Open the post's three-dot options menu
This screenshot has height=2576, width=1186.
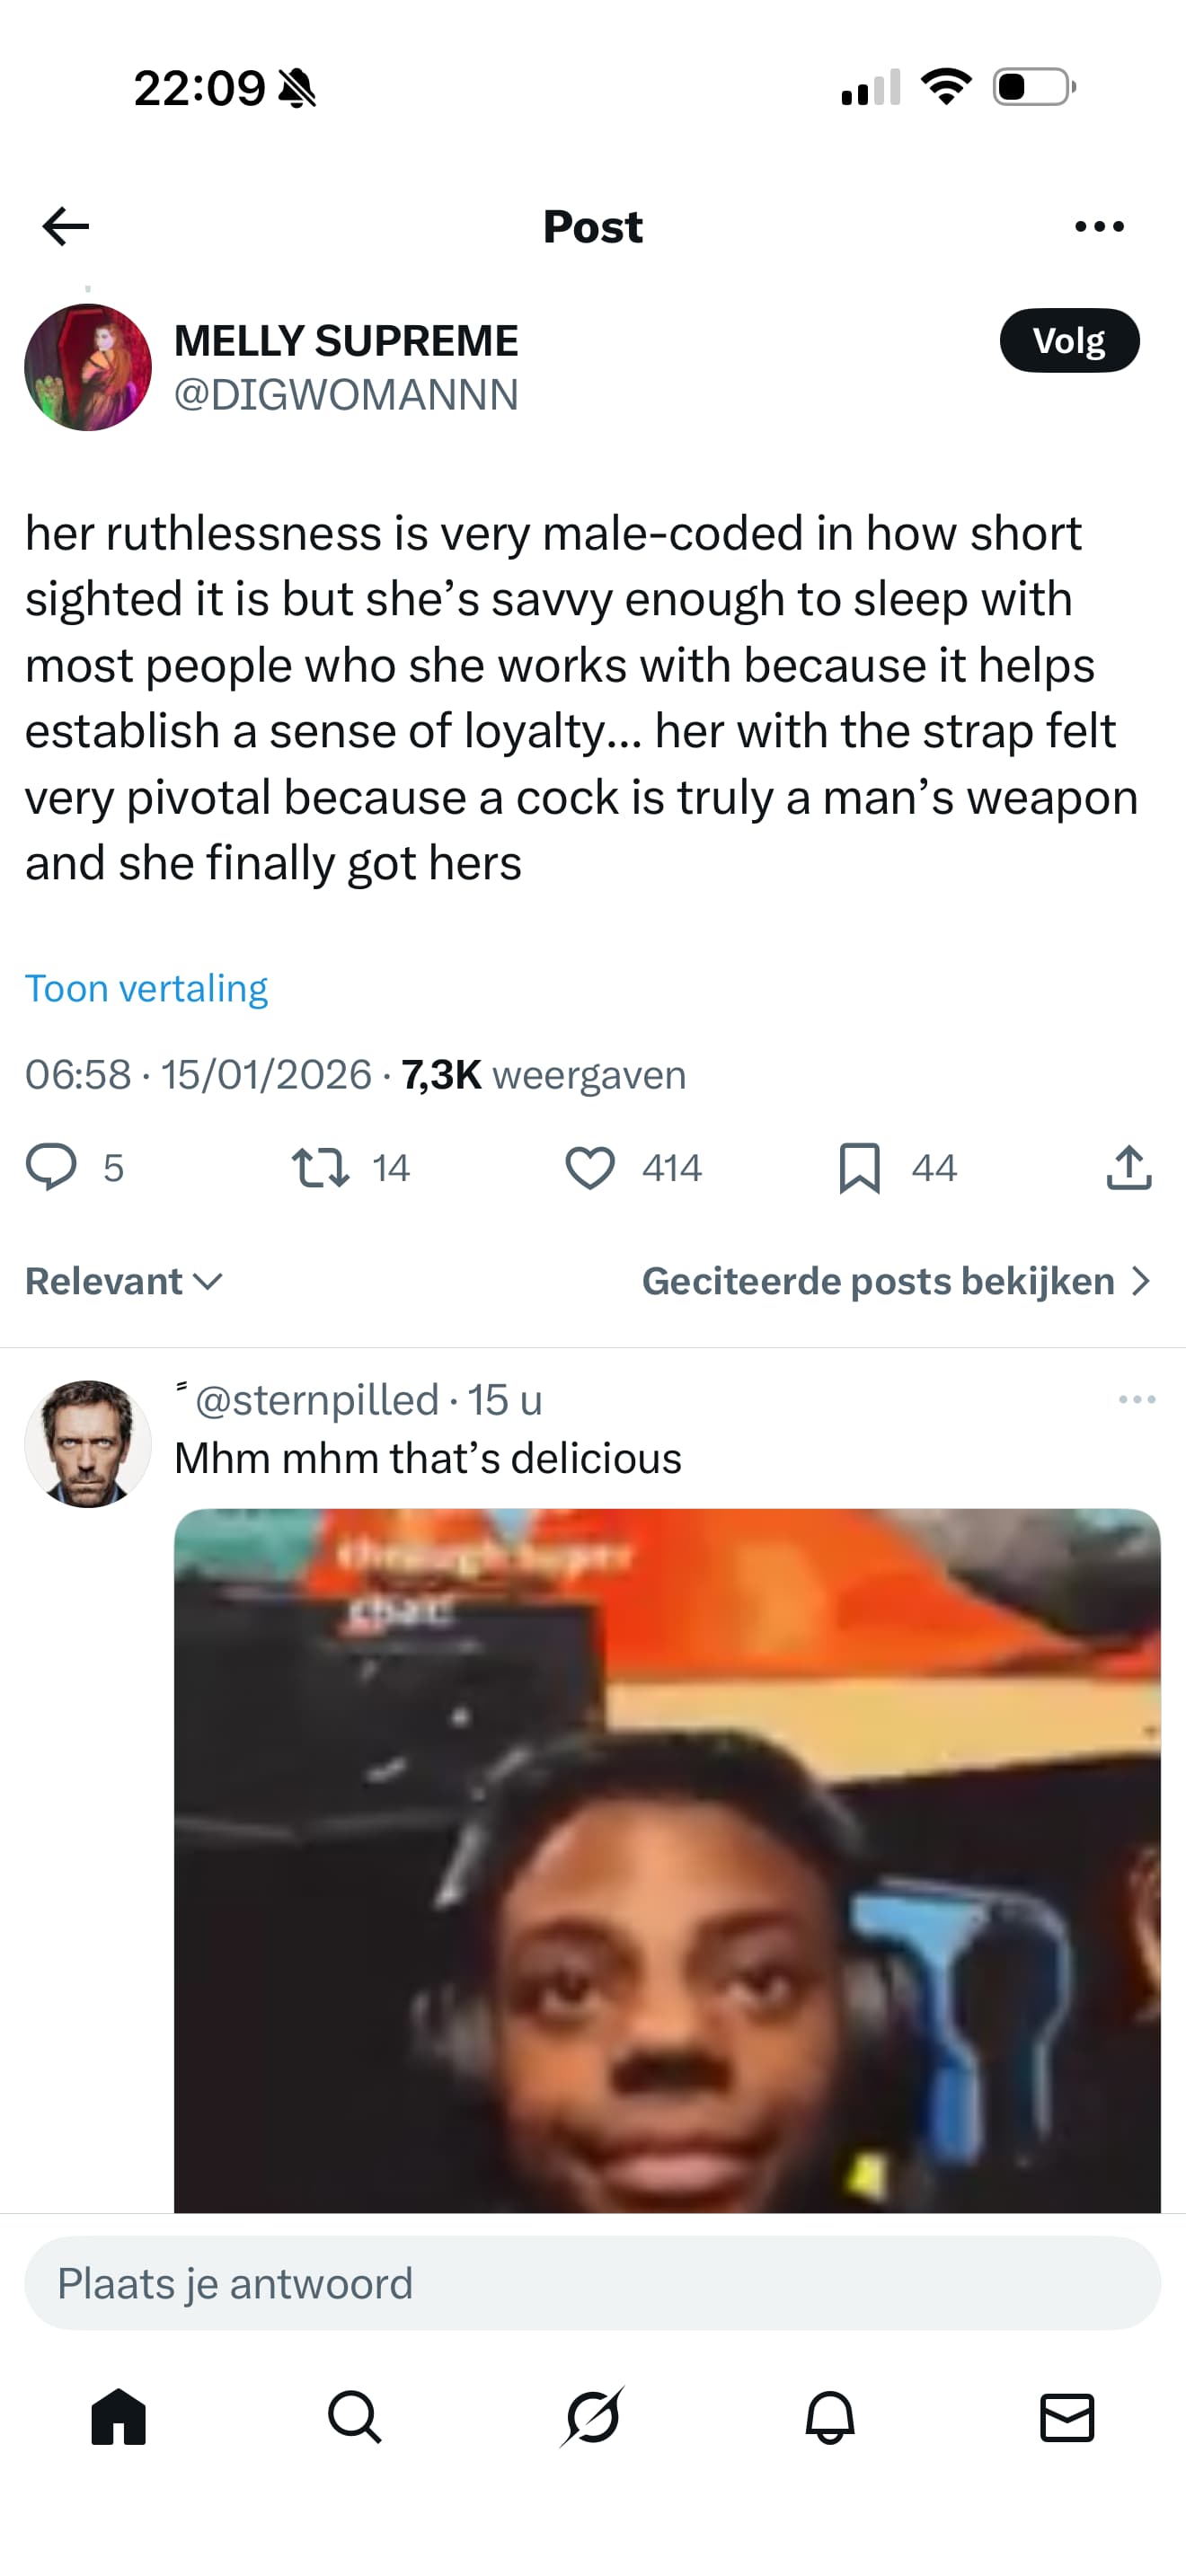pos(1099,227)
